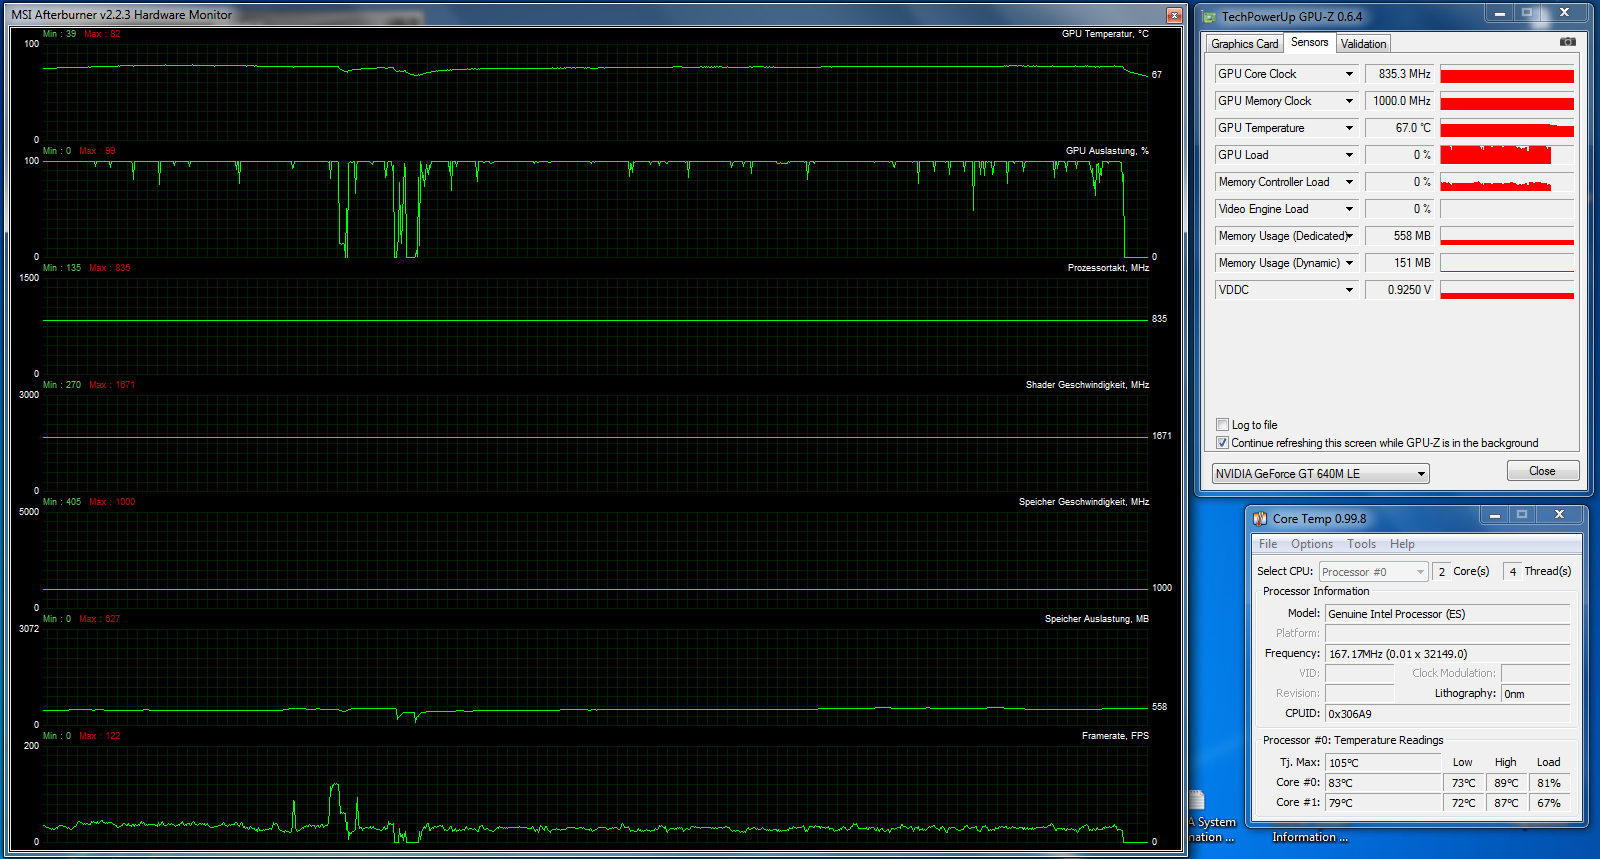Expand the GPU Temperature sensor dropdown
Image resolution: width=1600 pixels, height=859 pixels.
click(1349, 128)
